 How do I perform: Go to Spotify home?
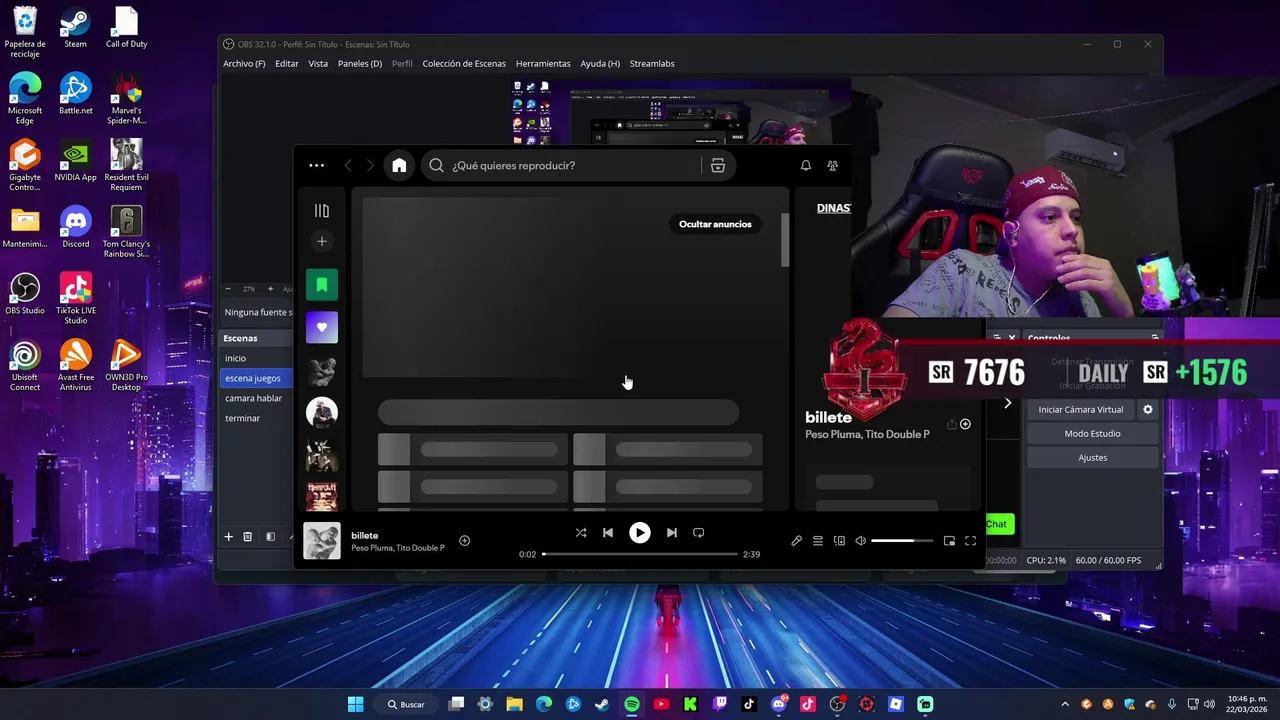pyautogui.click(x=399, y=165)
